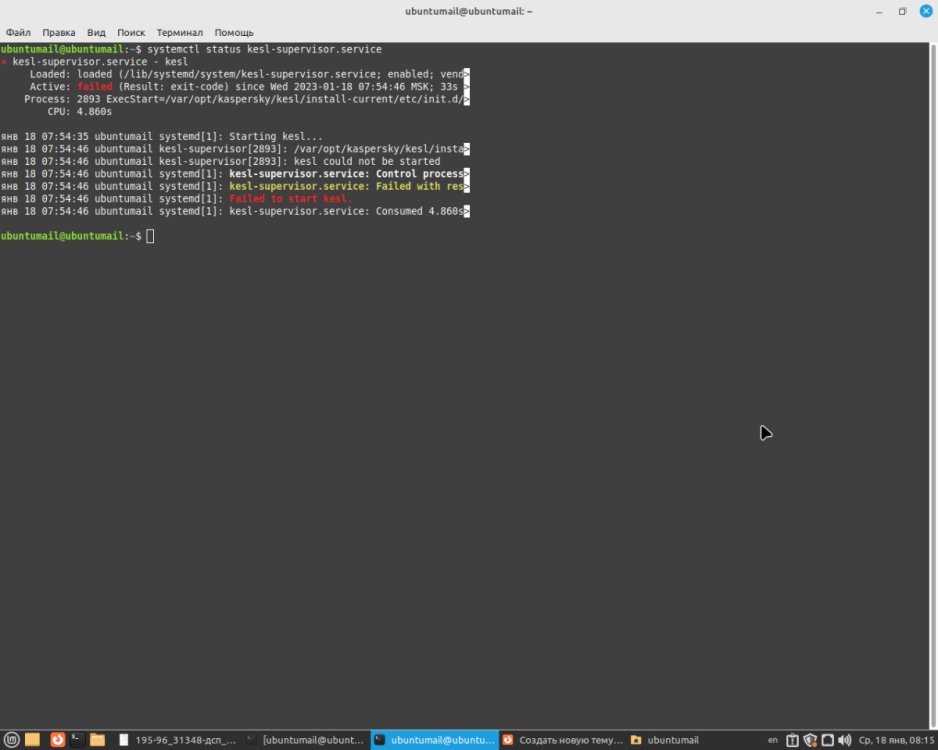Open the file manager panel launcher
Viewport: 938px width, 750px height.
[97, 740]
